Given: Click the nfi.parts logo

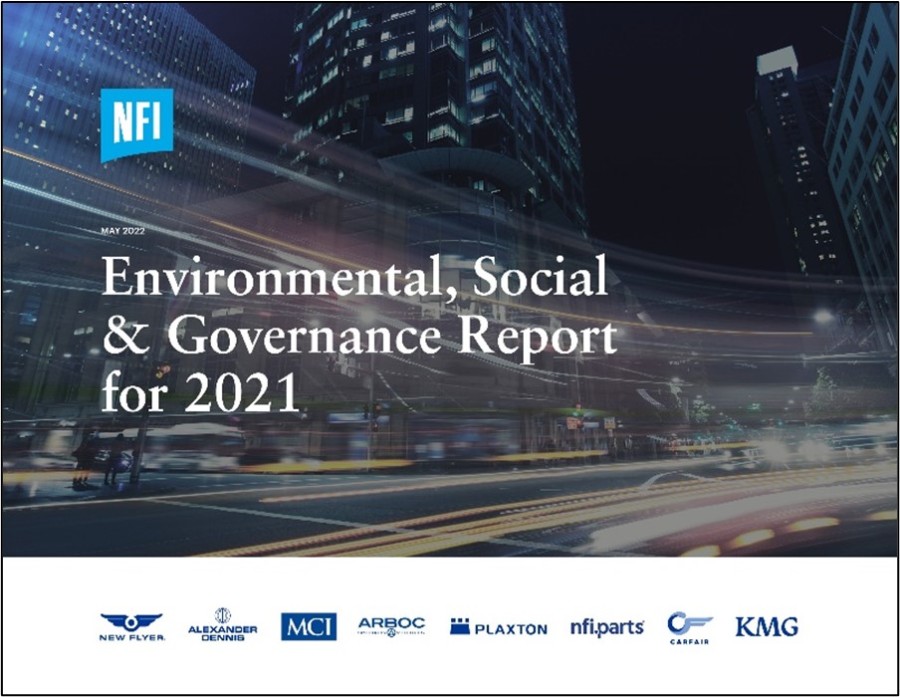Looking at the screenshot, I should pos(607,627).
